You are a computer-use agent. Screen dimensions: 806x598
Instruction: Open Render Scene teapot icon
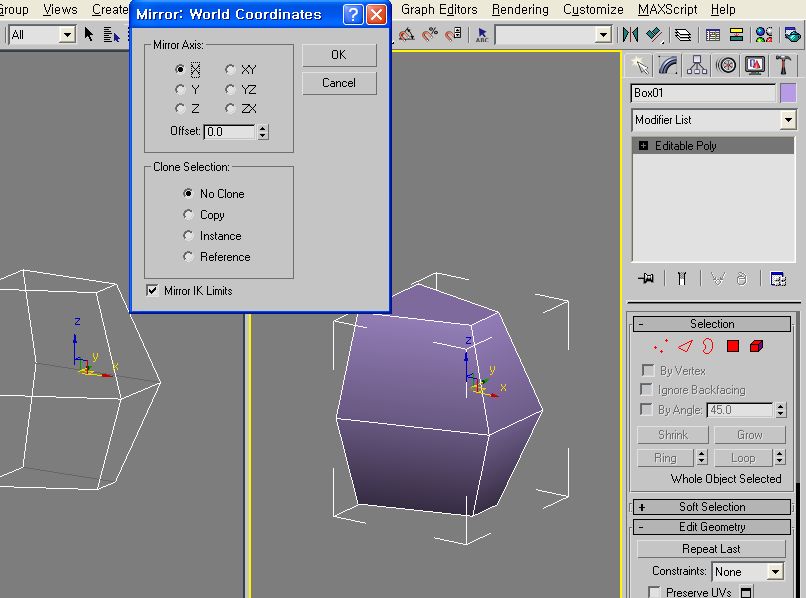792,34
